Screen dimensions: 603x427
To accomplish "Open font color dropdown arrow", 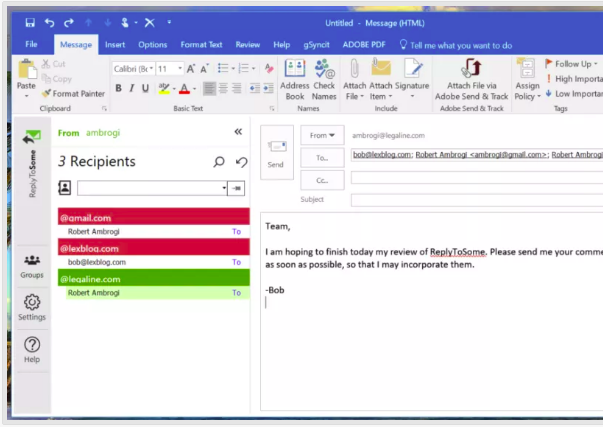I will coord(195,89).
